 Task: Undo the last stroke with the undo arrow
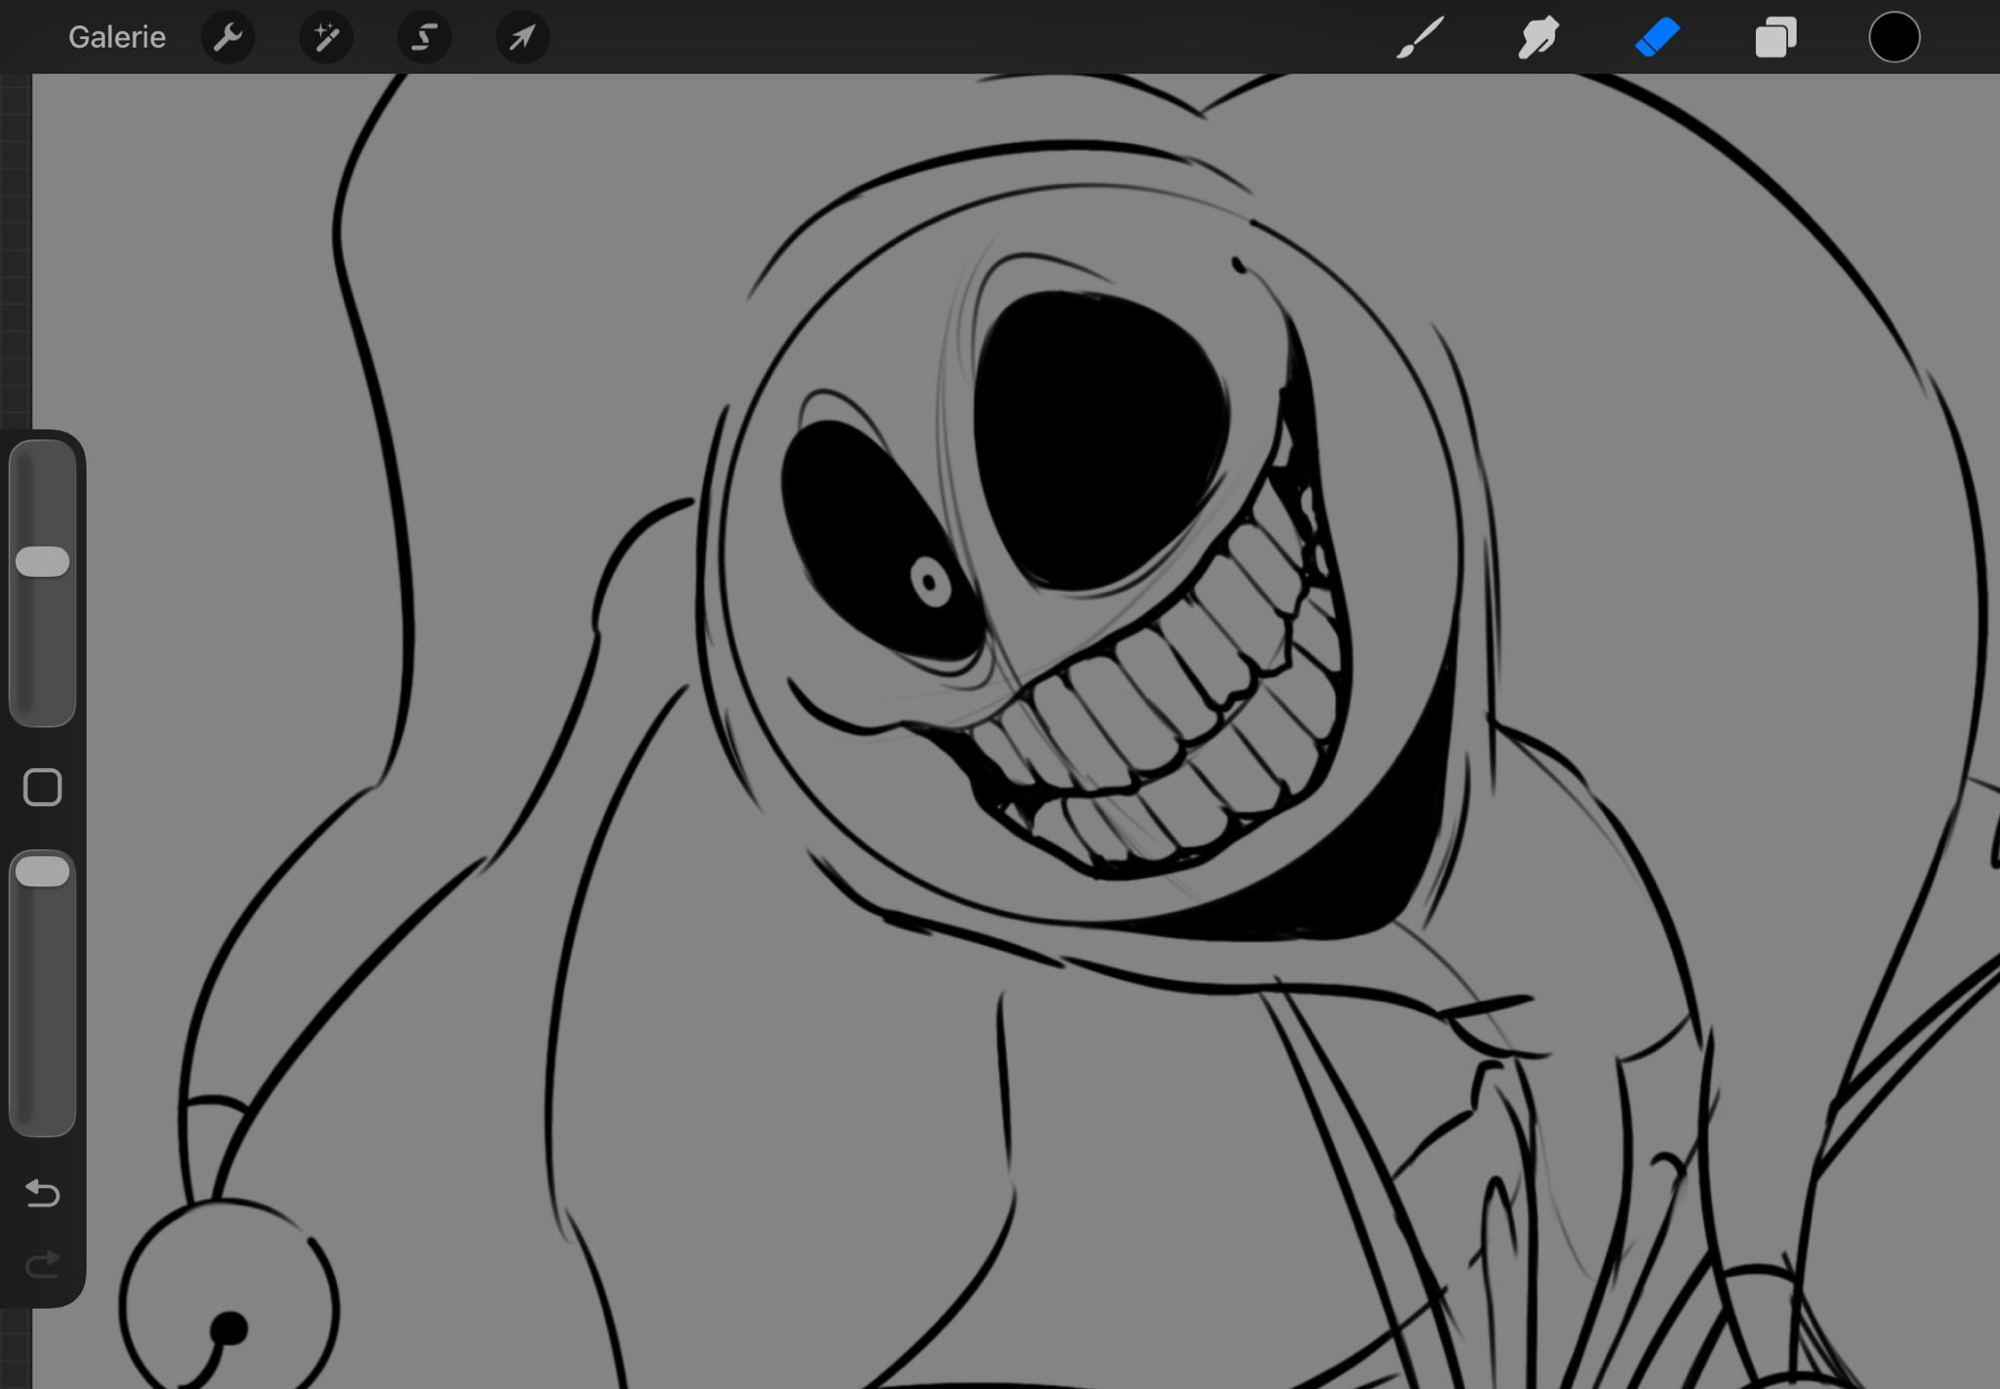42,1193
